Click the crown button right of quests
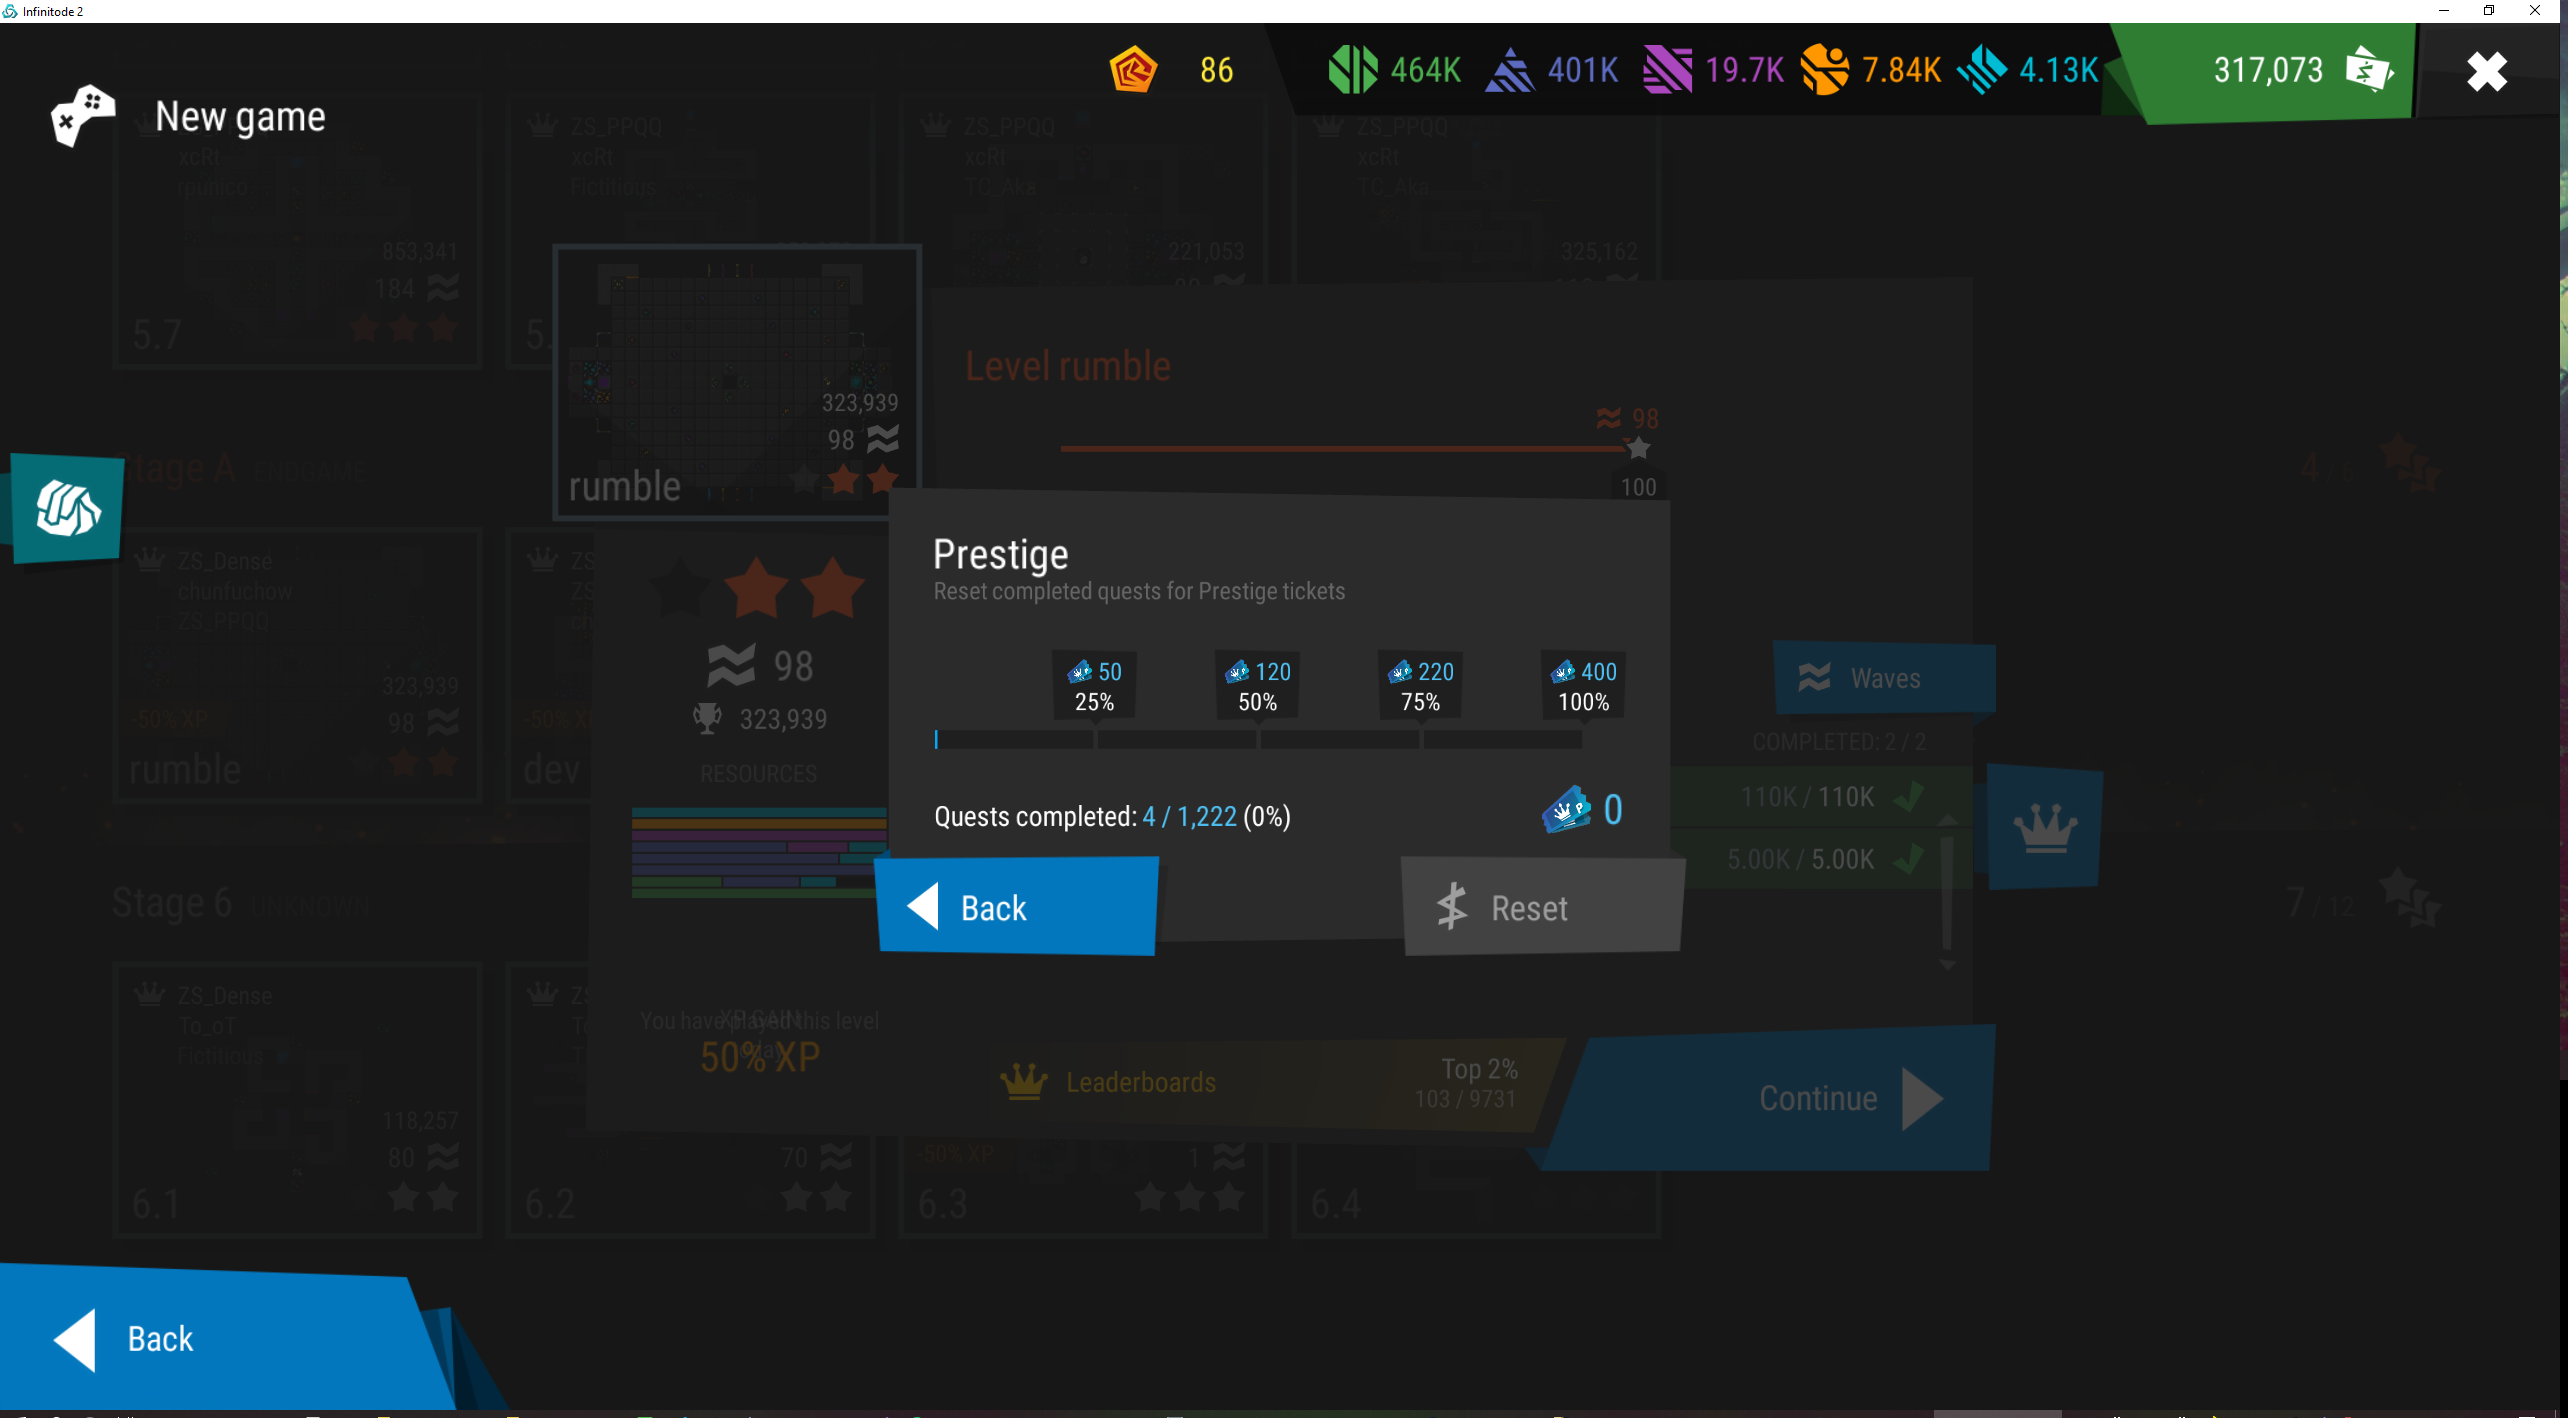Image resolution: width=2568 pixels, height=1418 pixels. pos(2044,827)
